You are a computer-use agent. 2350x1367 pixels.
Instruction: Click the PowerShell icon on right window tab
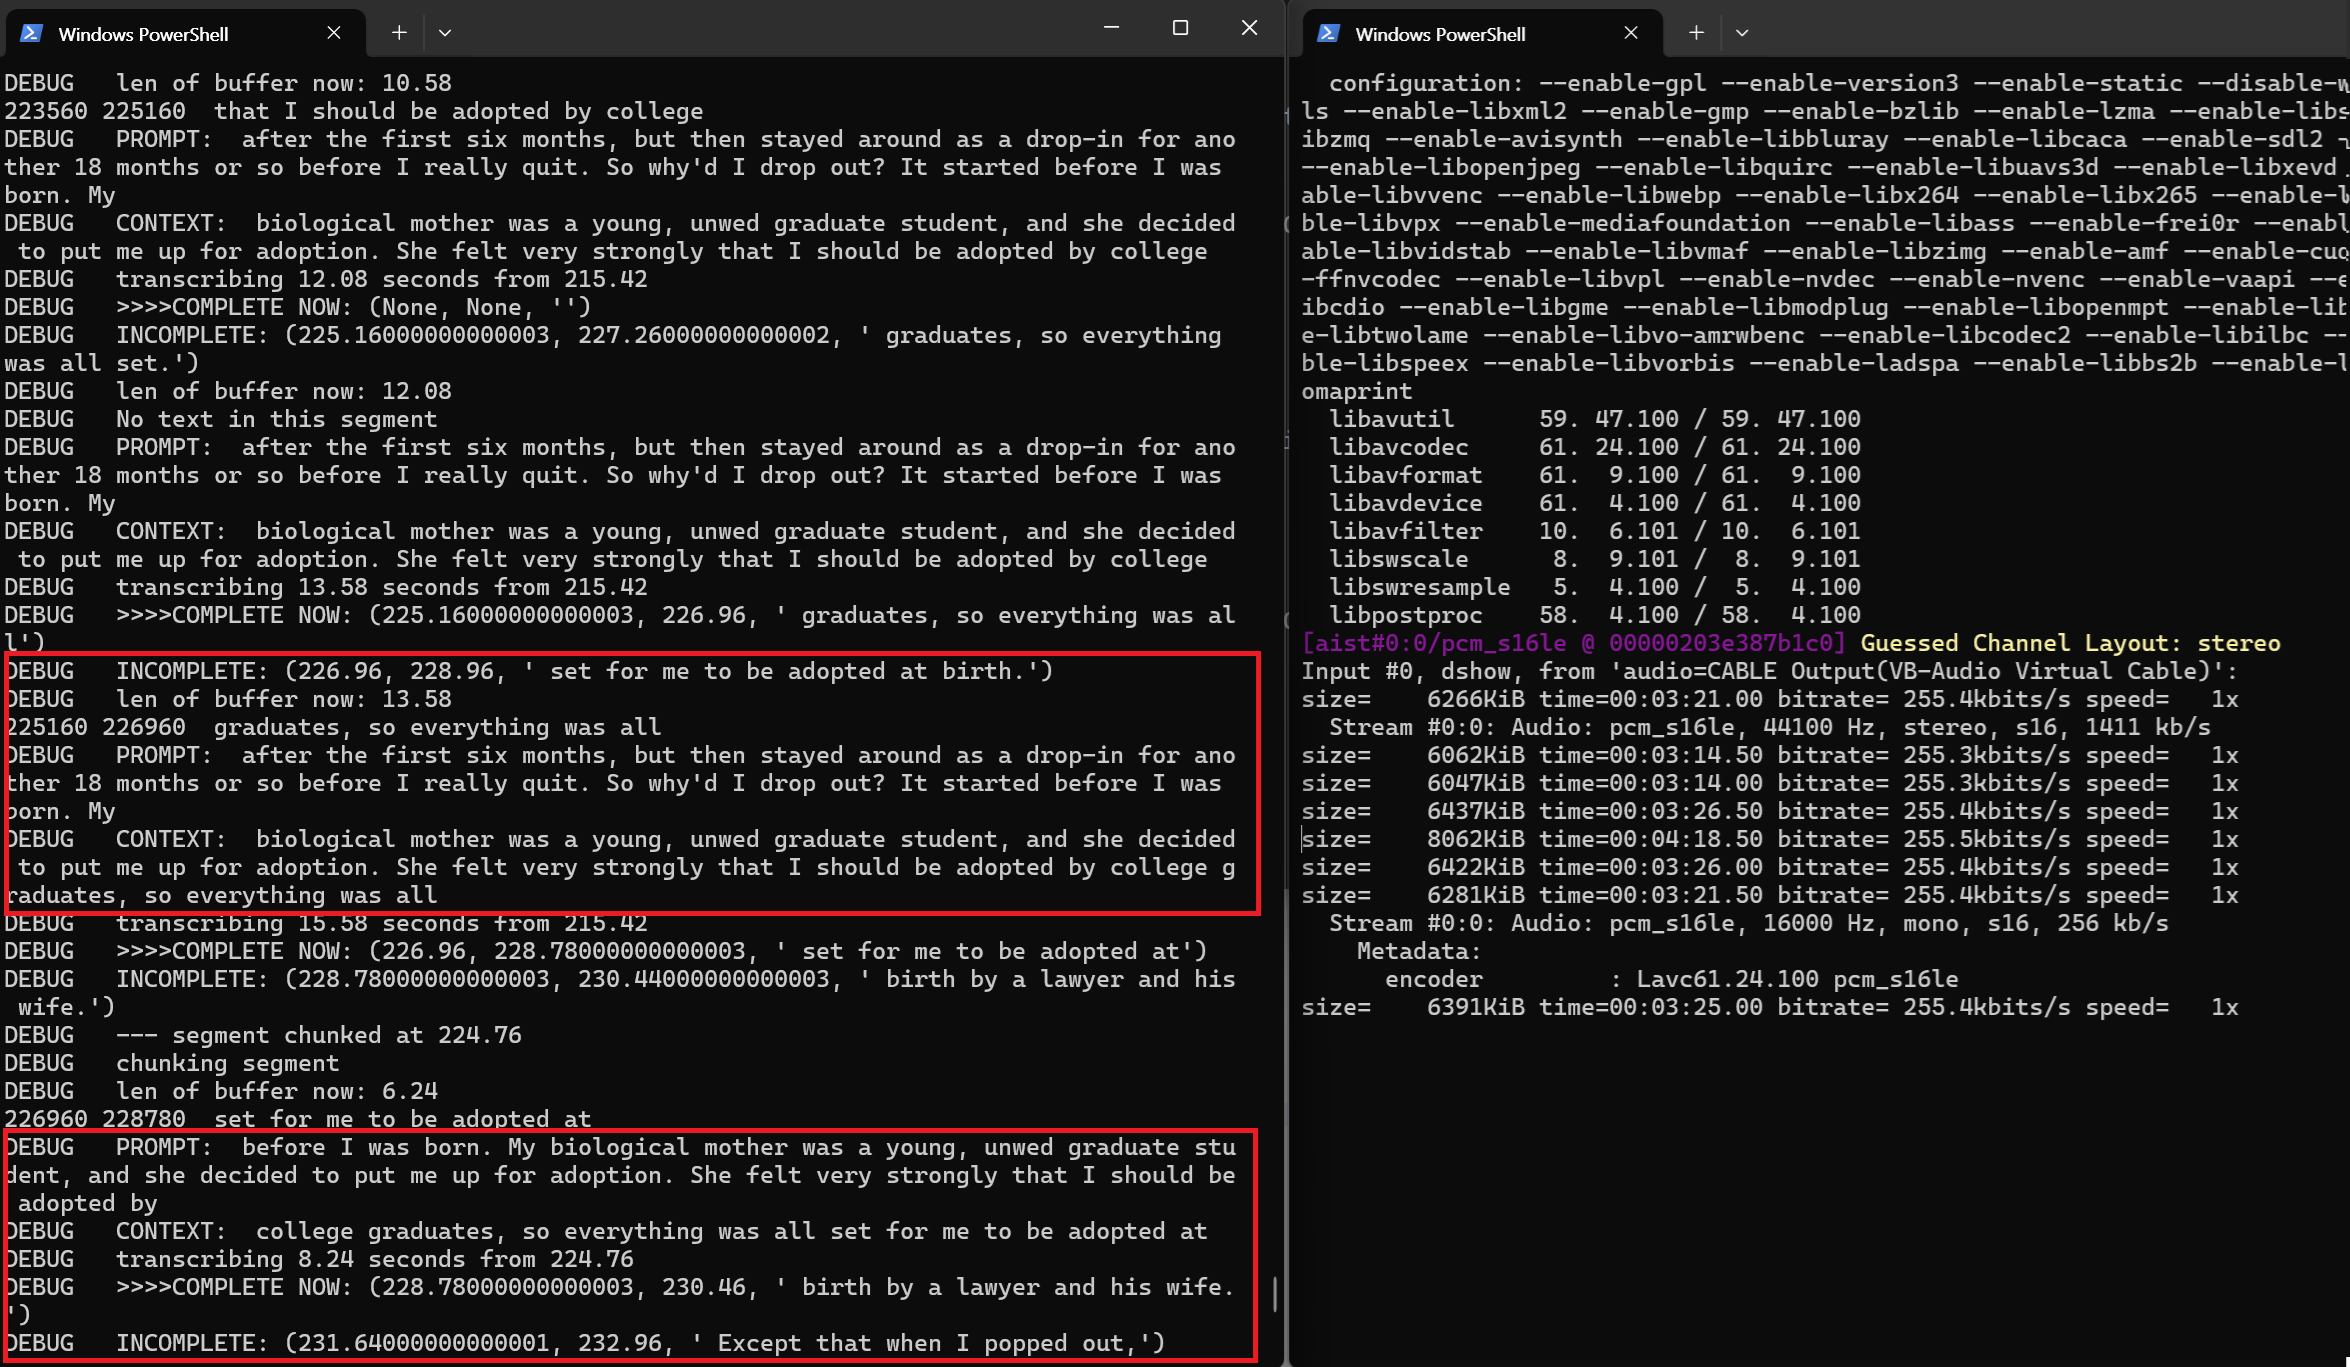tap(1328, 33)
